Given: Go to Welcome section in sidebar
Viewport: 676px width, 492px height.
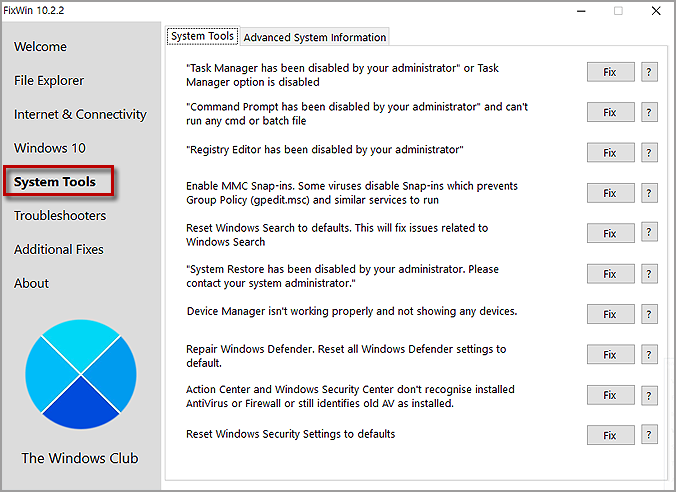Looking at the screenshot, I should coord(40,47).
